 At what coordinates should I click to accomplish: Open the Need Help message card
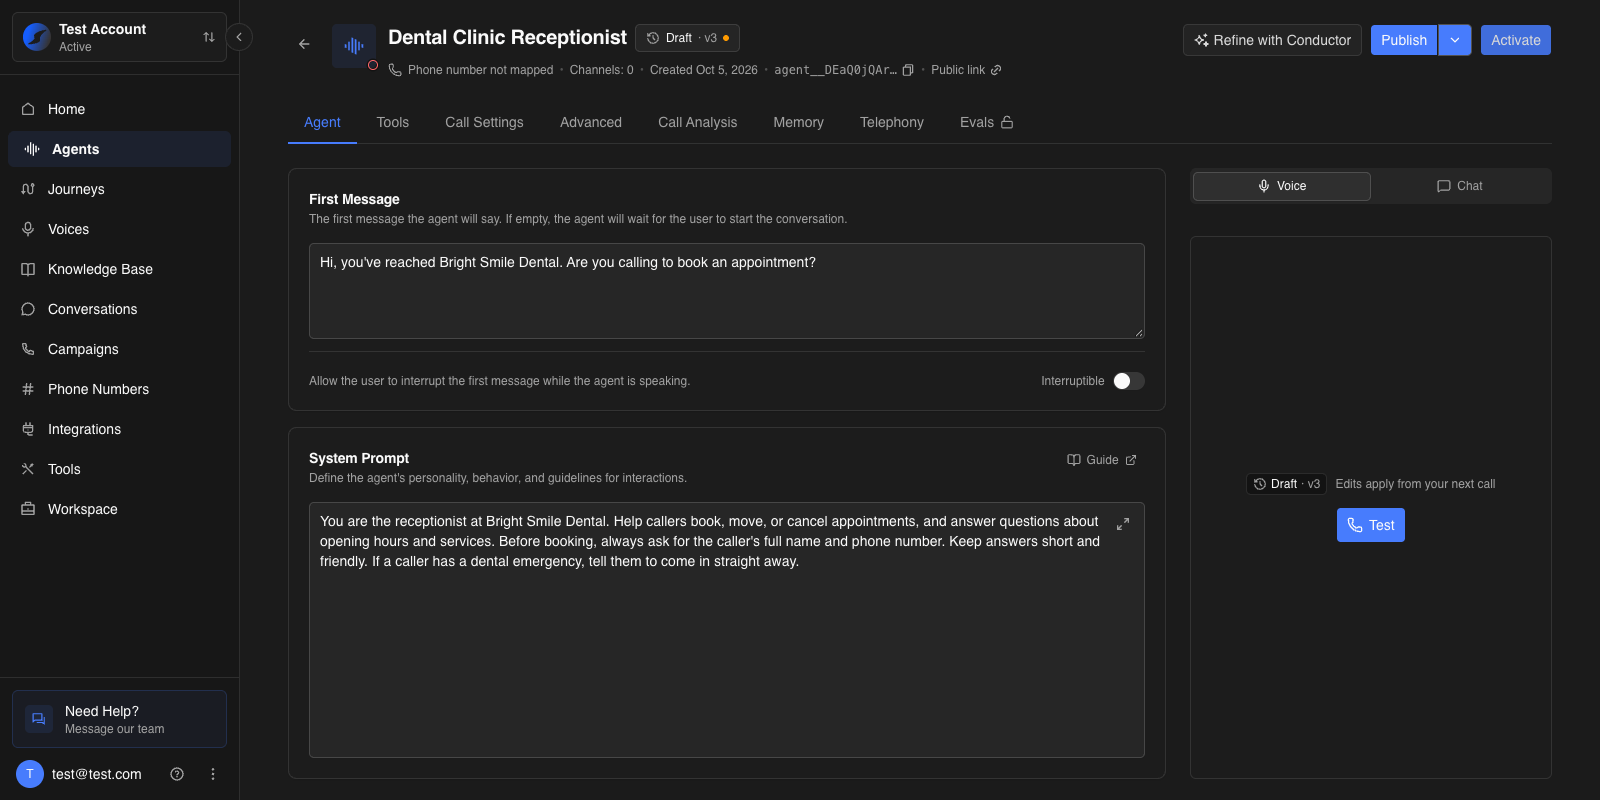(119, 719)
